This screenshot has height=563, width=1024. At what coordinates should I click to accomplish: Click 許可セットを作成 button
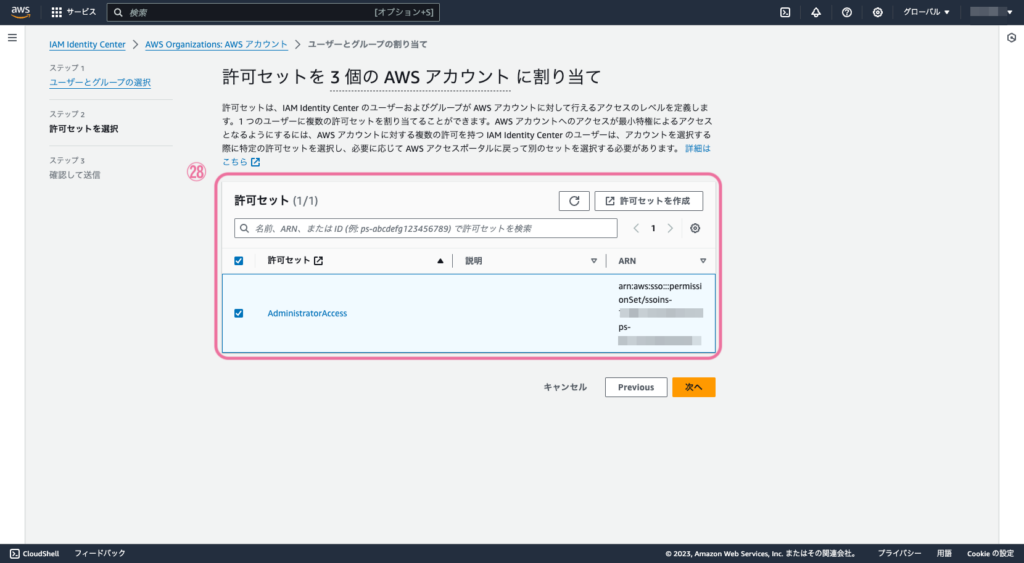pyautogui.click(x=648, y=201)
